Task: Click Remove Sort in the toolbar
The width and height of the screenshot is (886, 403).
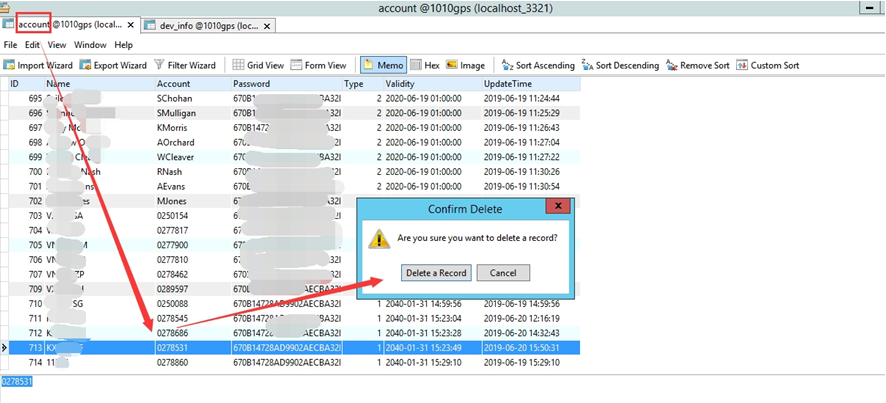Action: point(697,65)
